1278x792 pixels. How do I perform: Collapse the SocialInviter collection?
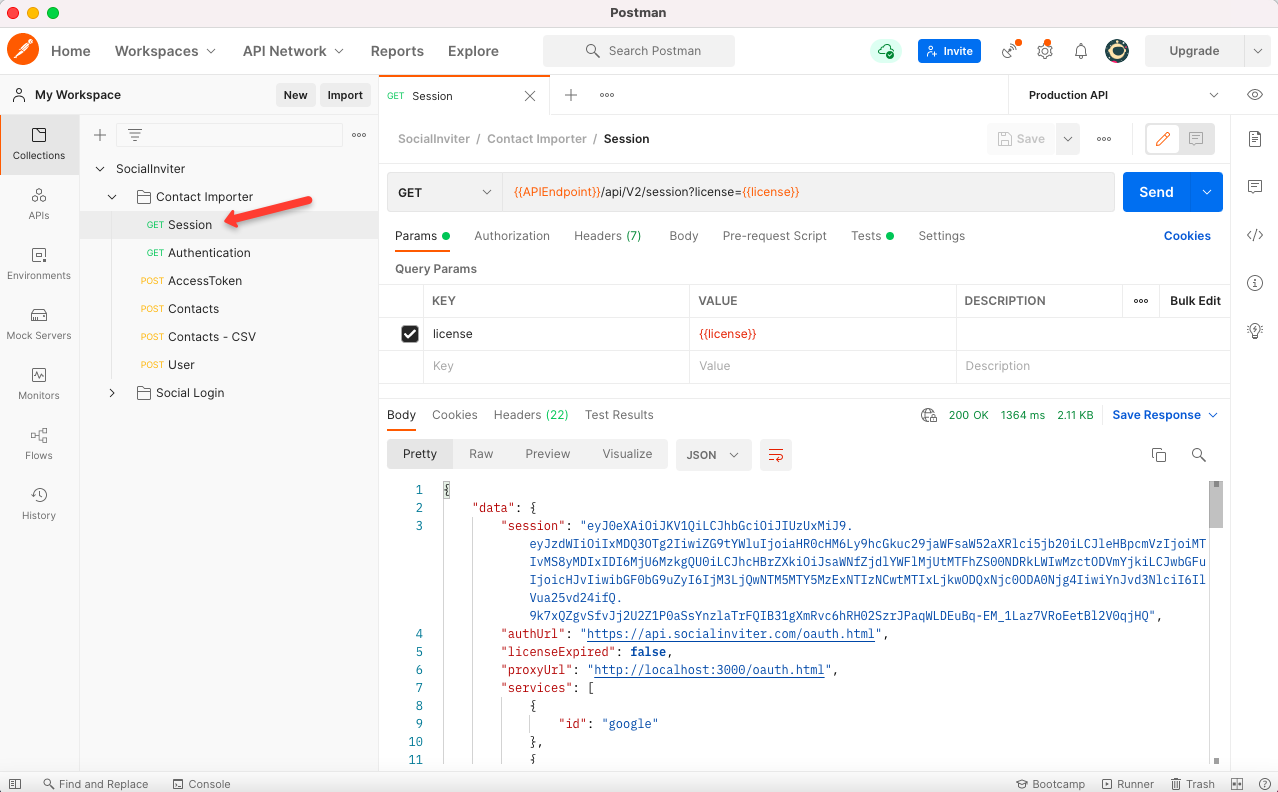coord(99,169)
